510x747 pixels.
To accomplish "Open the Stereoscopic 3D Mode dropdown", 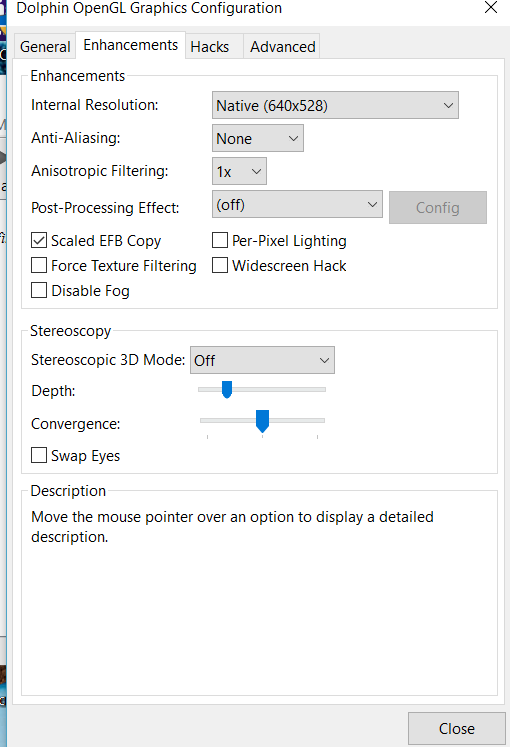I will (262, 360).
